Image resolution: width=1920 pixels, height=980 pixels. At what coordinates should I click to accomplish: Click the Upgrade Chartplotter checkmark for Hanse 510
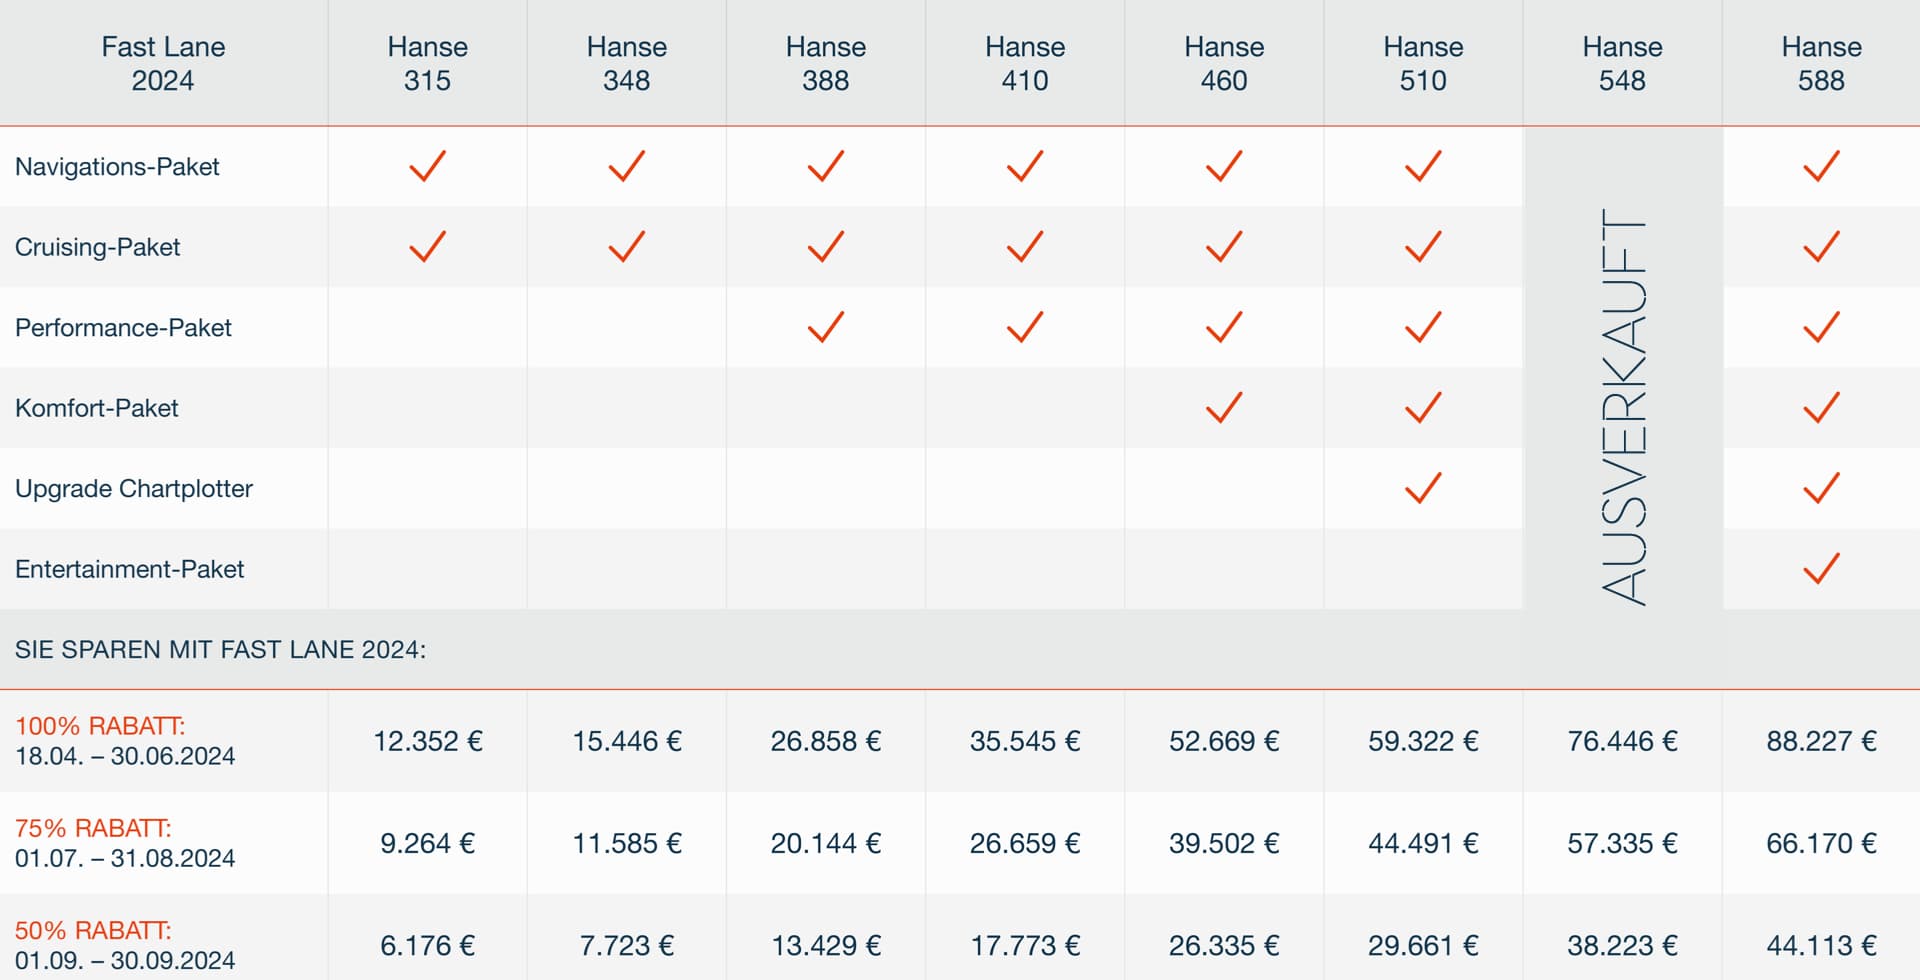1422,488
